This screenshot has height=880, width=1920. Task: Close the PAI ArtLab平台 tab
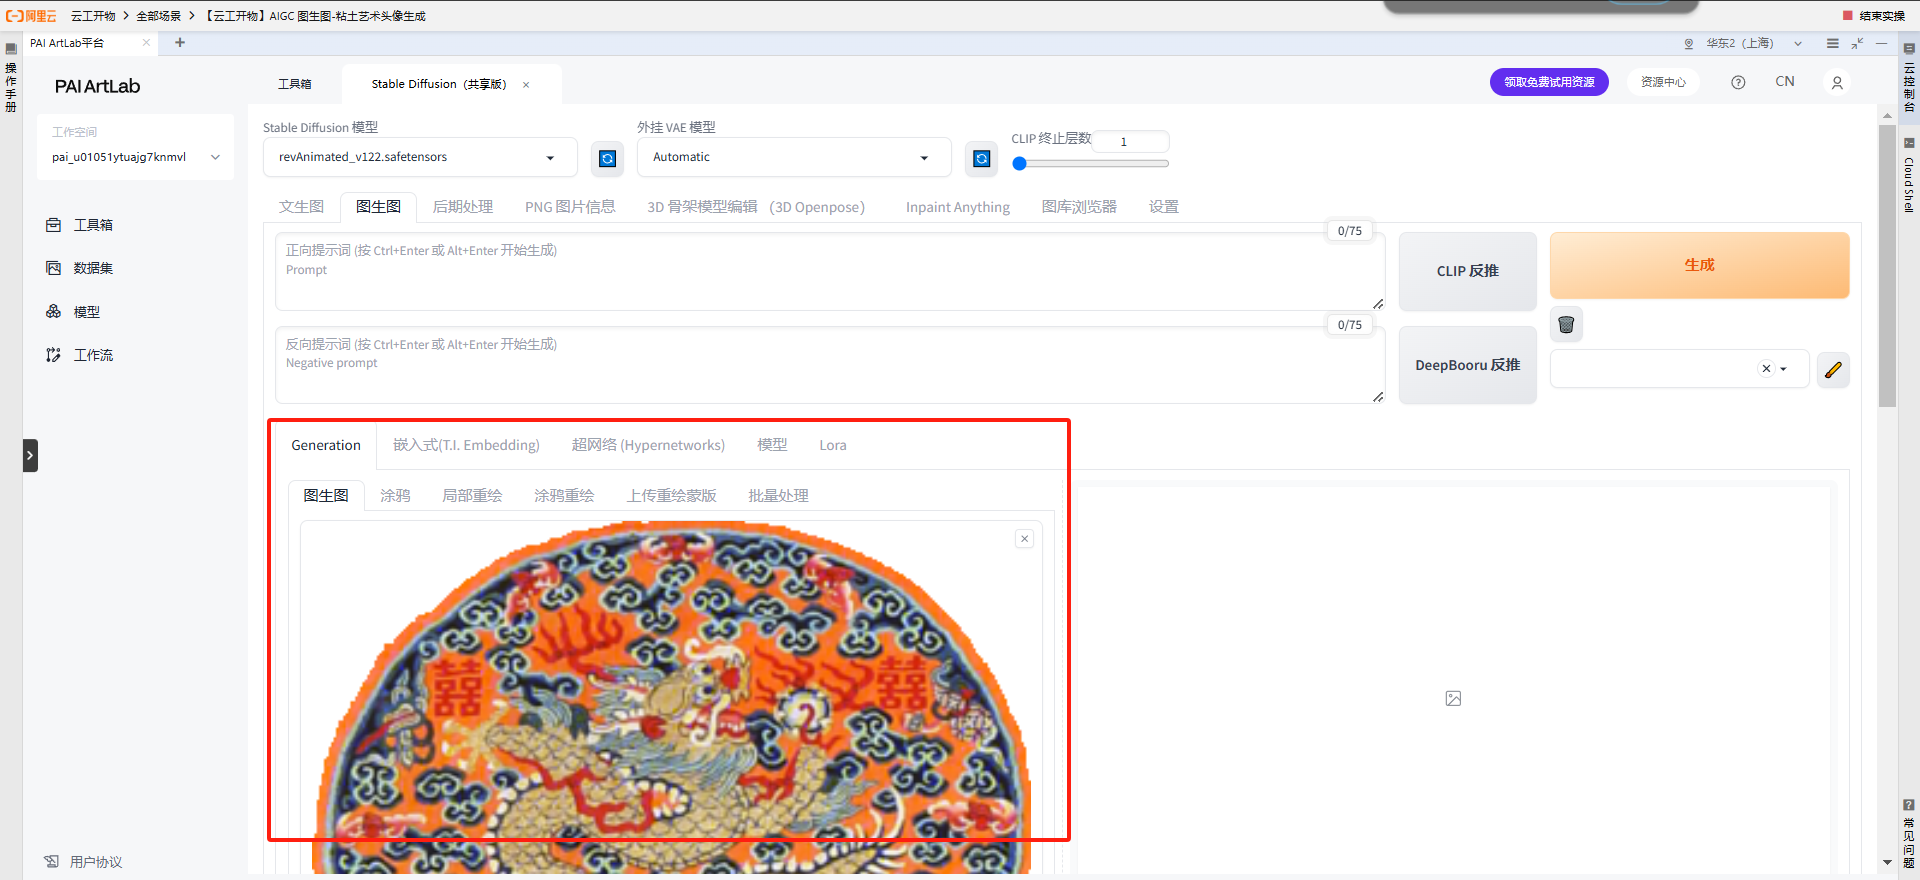click(x=146, y=43)
